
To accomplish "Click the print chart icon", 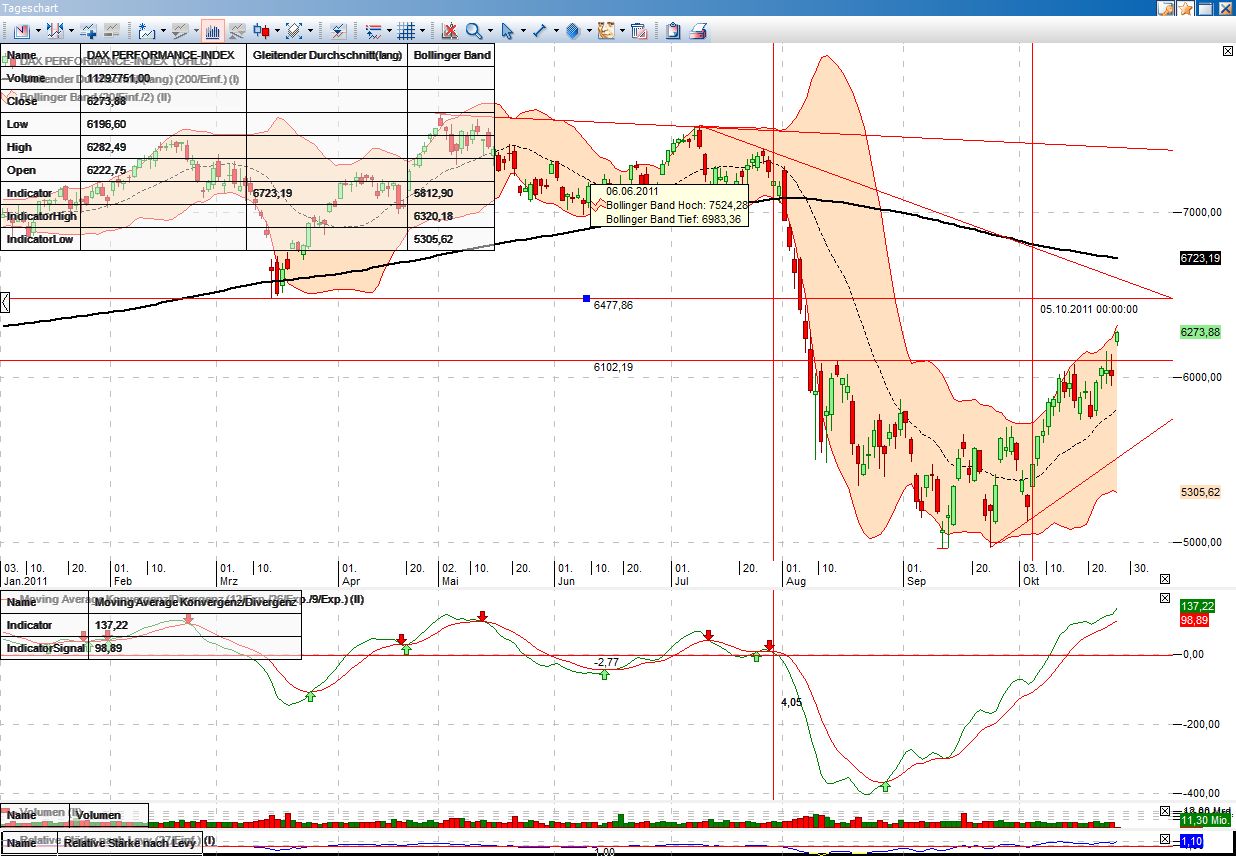I will pos(697,32).
